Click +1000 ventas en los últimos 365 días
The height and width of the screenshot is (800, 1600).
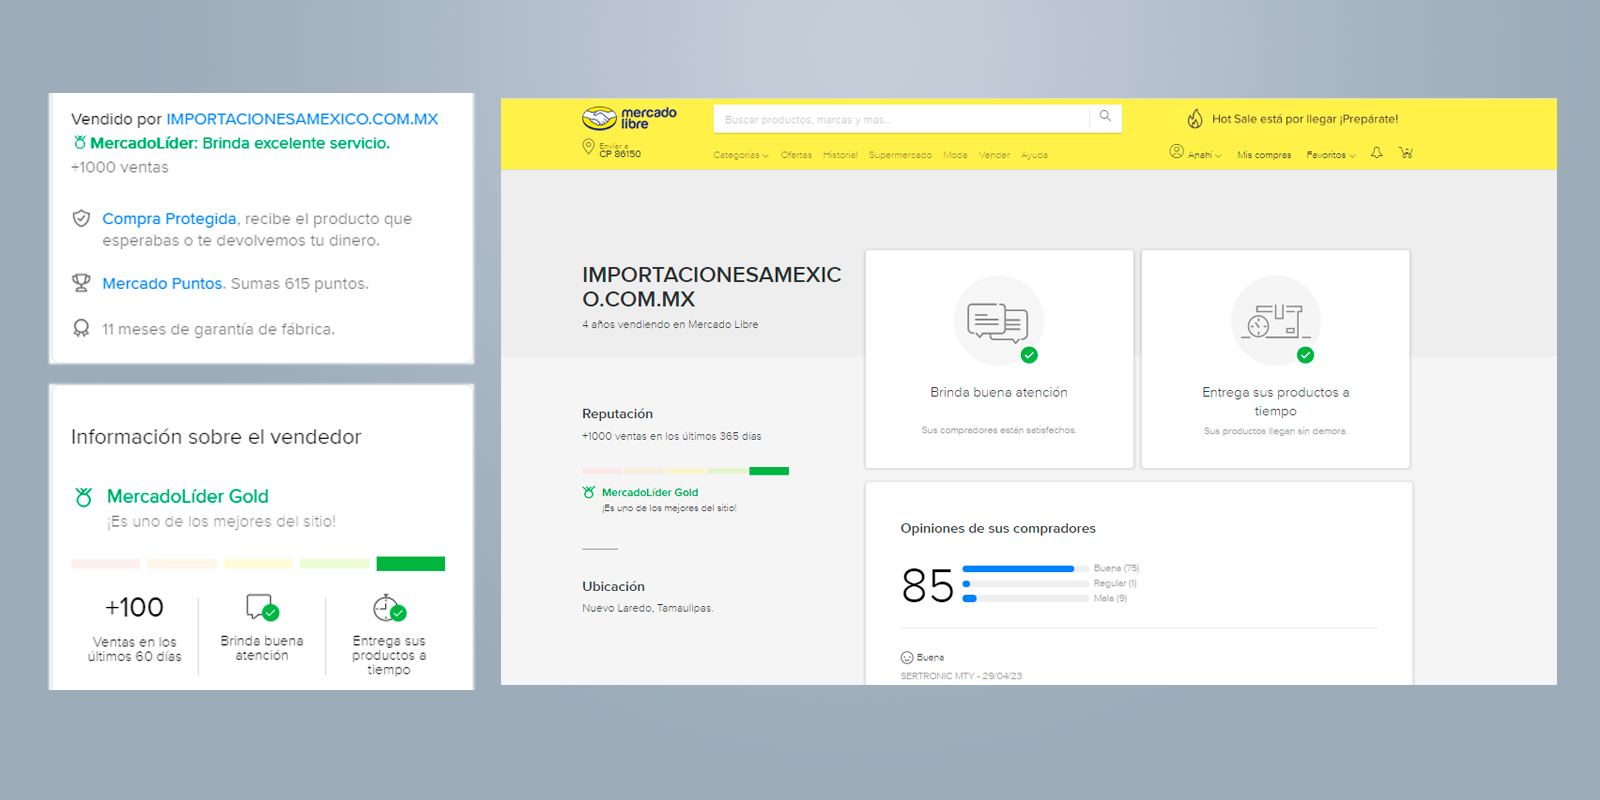point(671,436)
